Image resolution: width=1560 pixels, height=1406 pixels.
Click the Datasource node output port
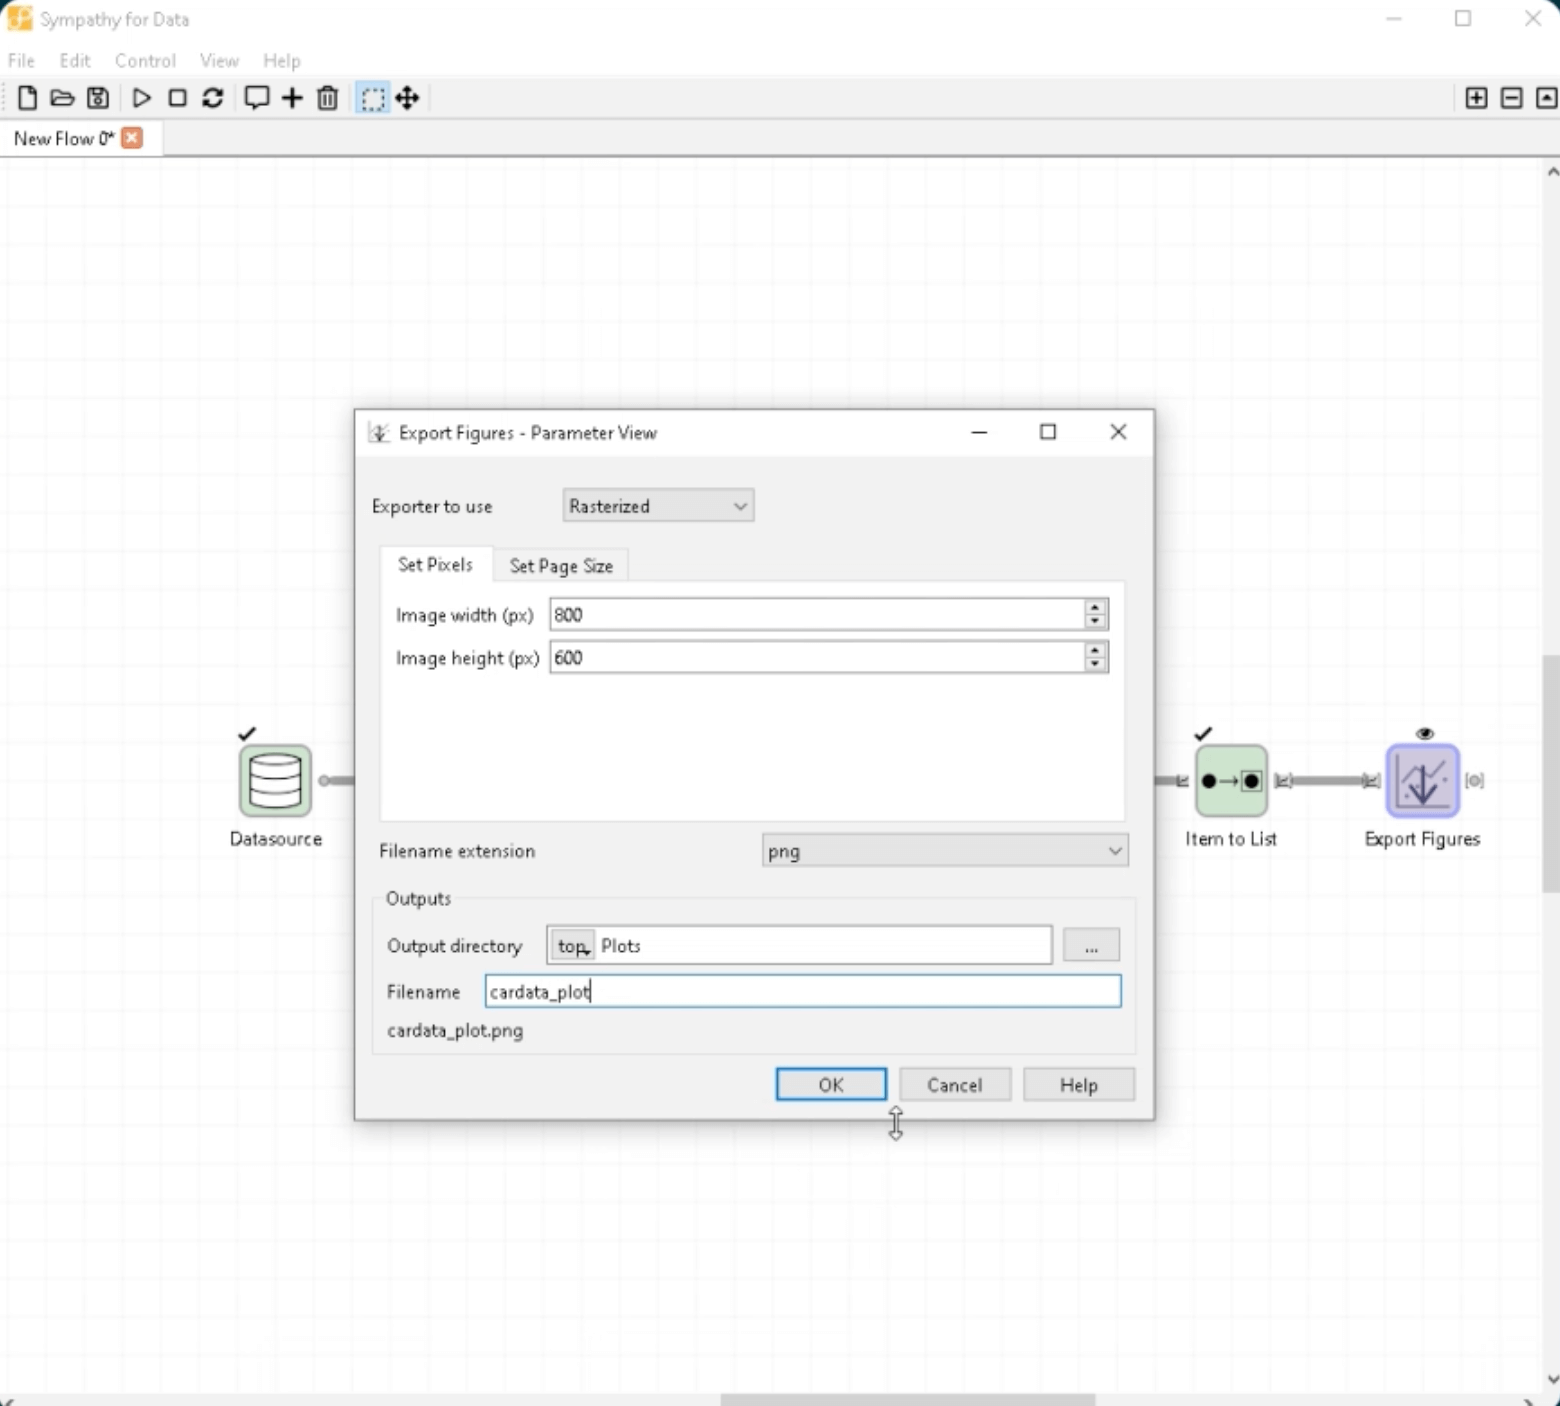324,780
